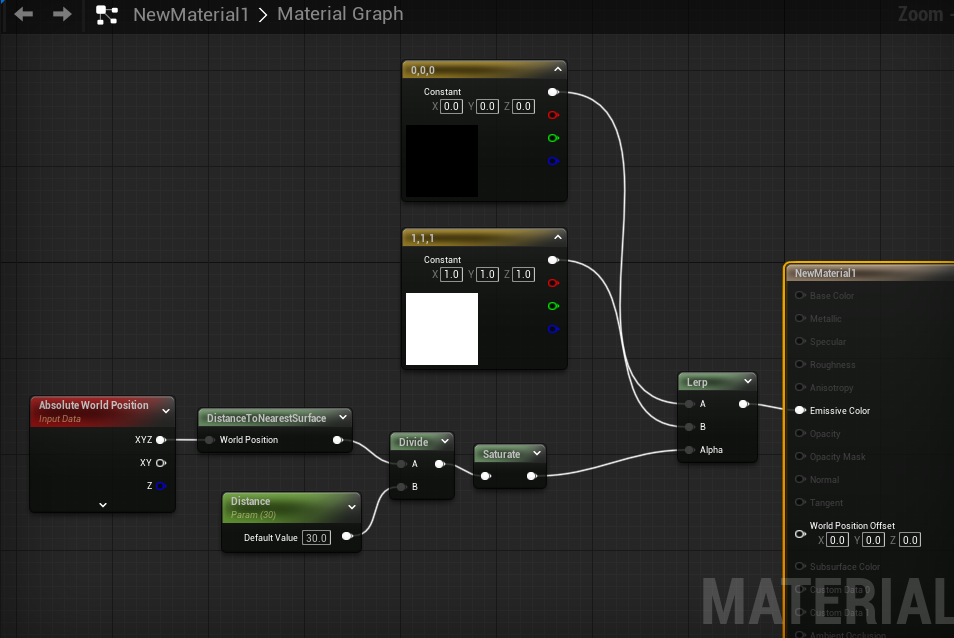This screenshot has width=954, height=638.
Task: Click World Position Offset input pin
Action: pos(800,534)
